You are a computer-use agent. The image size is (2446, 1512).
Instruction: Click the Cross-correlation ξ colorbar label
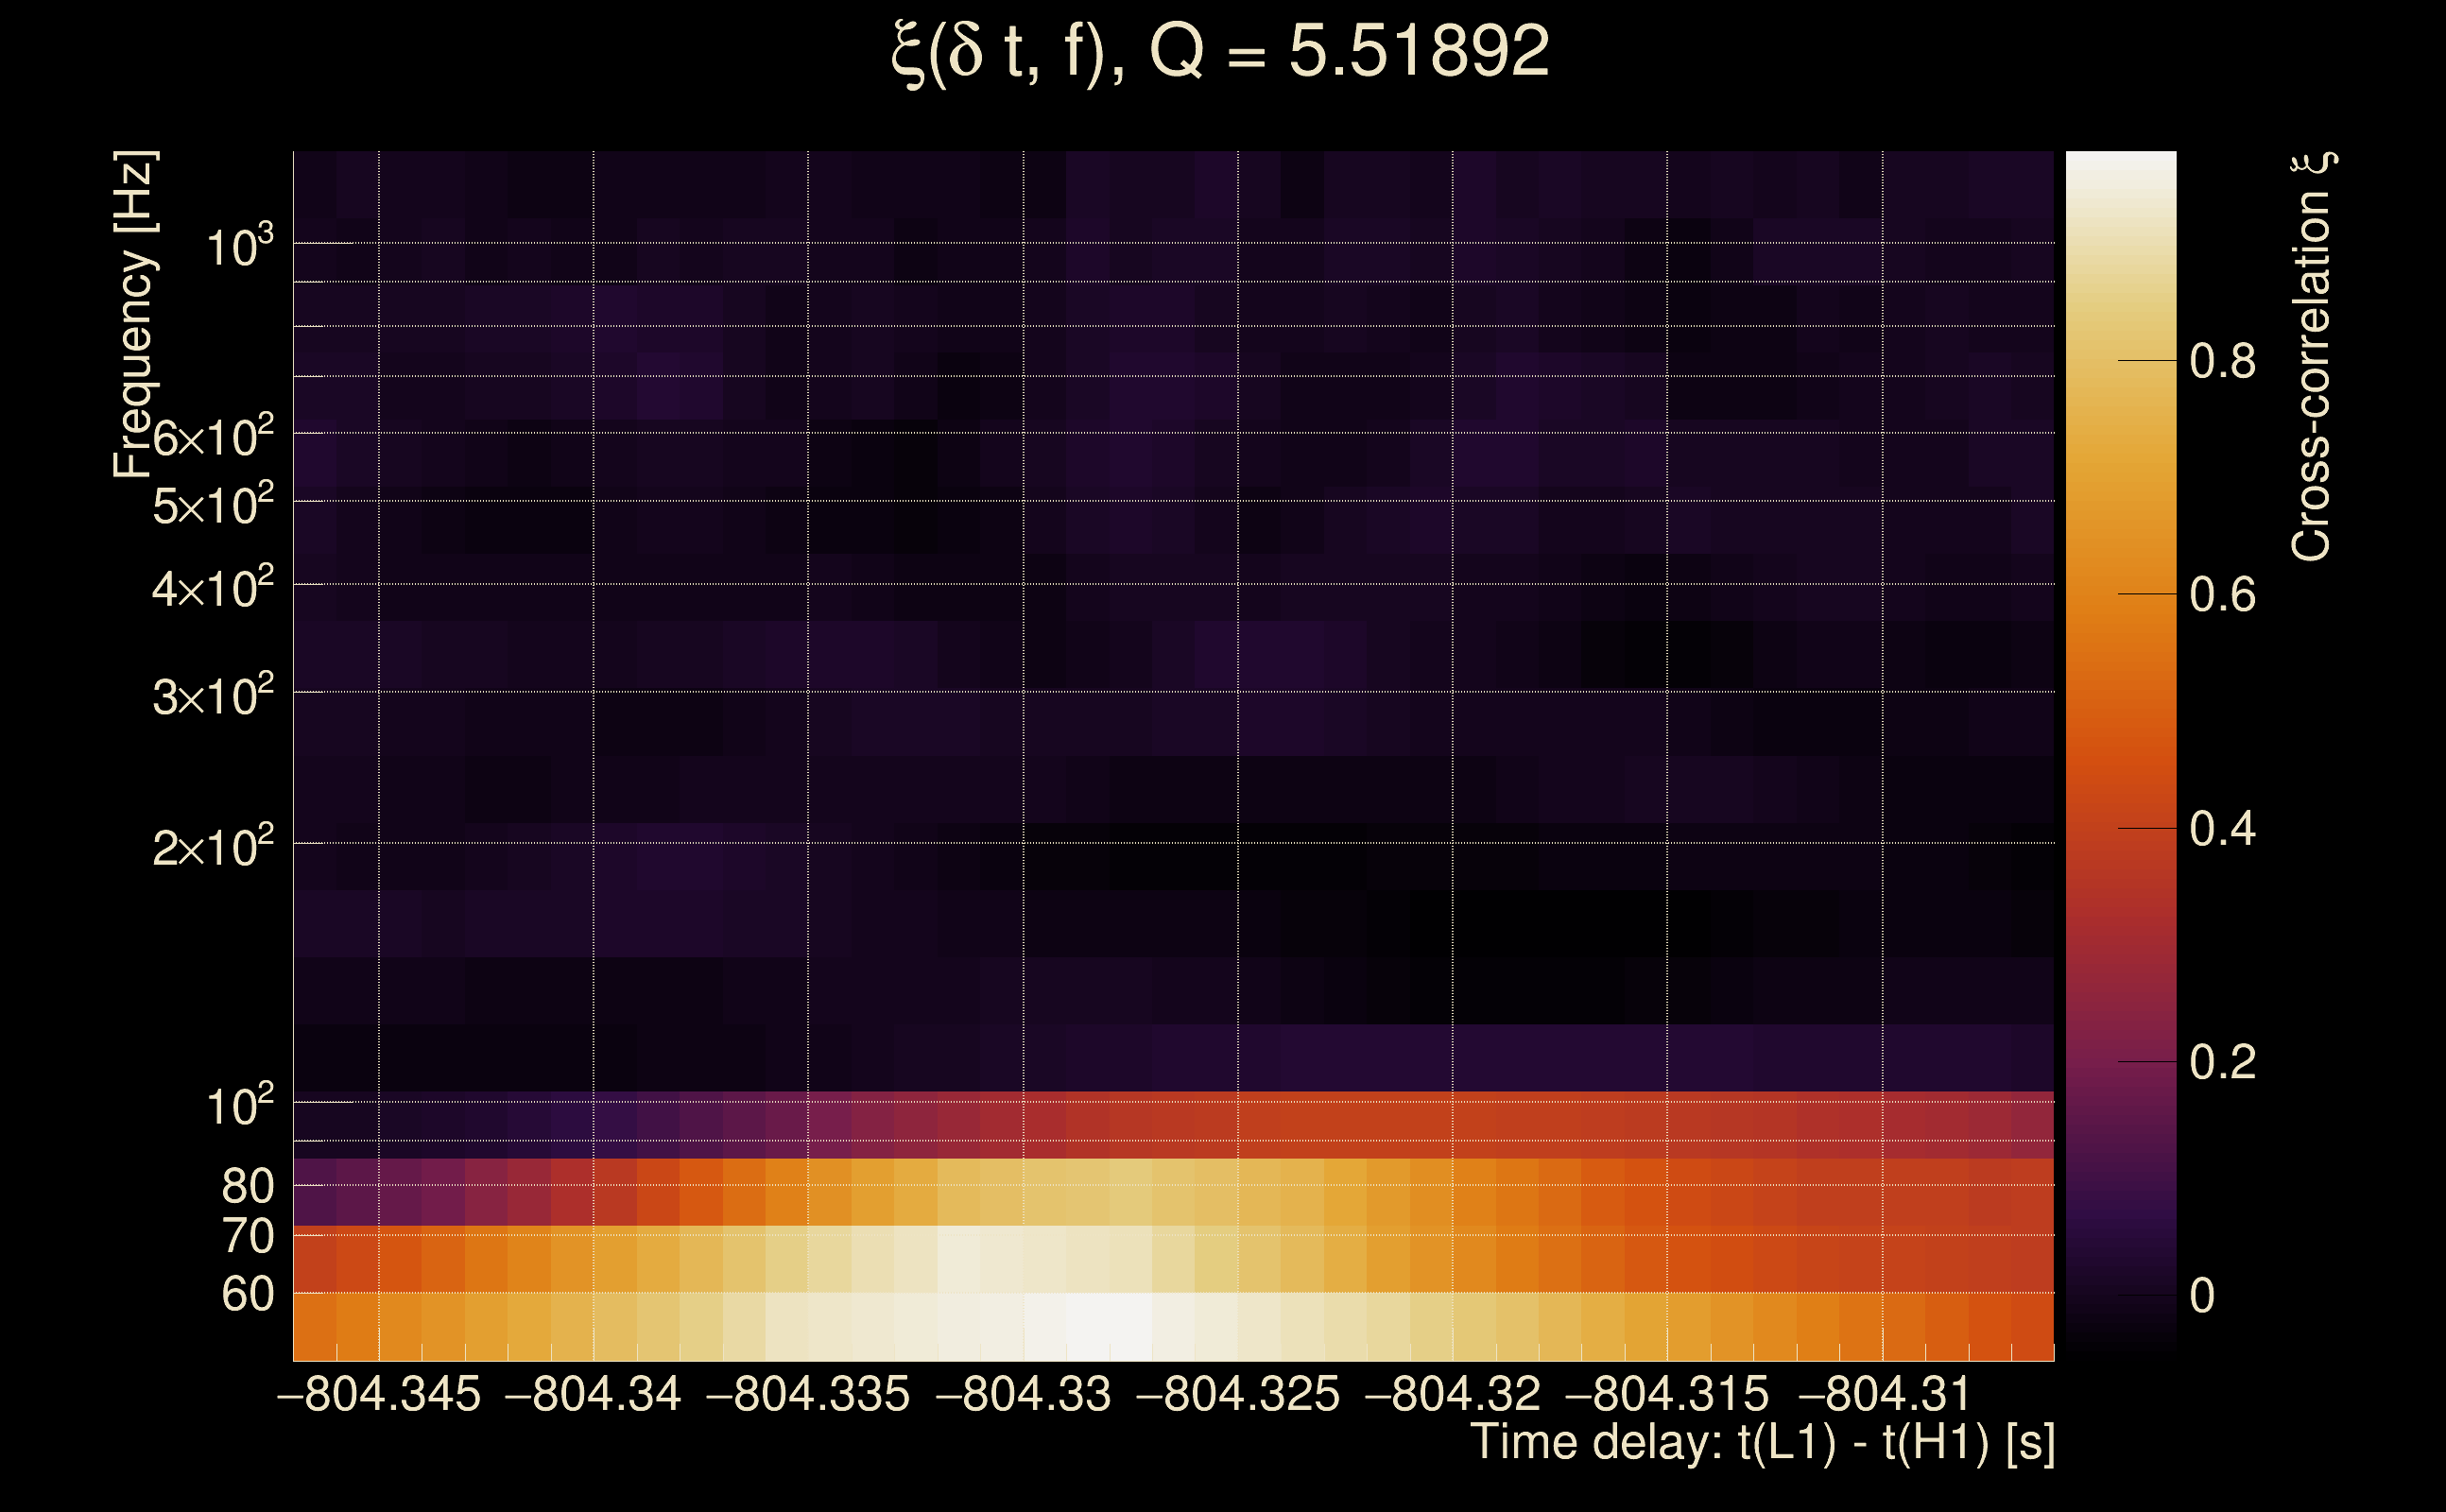coord(2312,356)
